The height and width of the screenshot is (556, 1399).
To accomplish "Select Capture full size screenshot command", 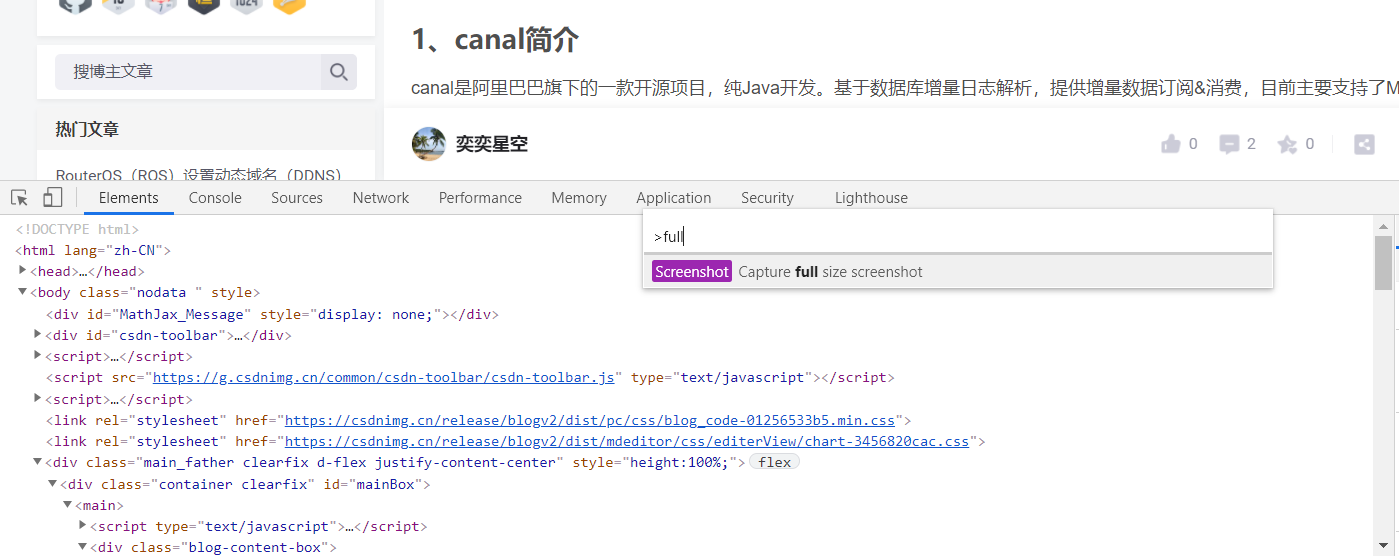I will click(x=958, y=272).
